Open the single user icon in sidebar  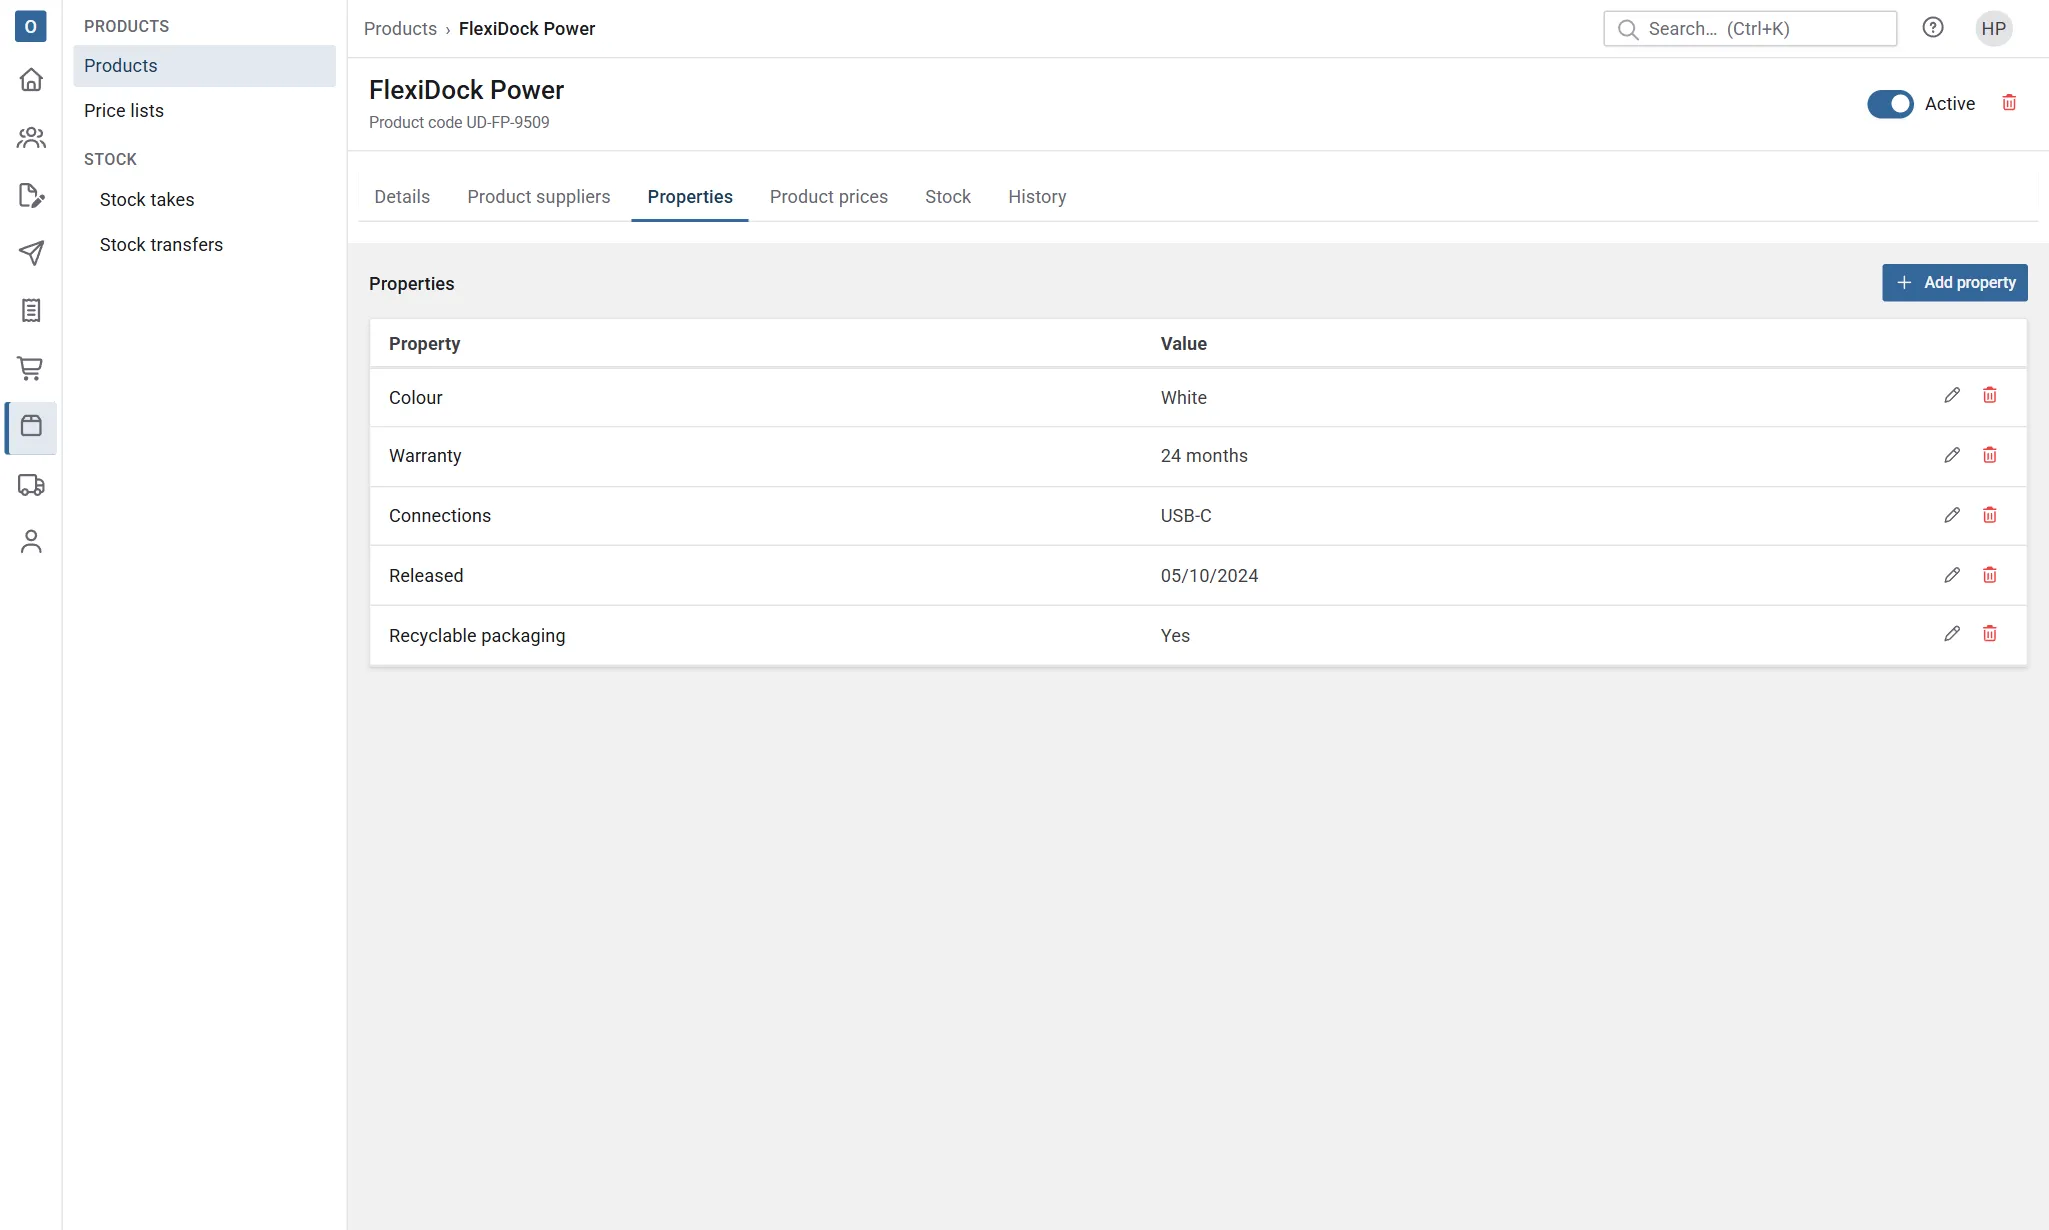click(x=31, y=541)
